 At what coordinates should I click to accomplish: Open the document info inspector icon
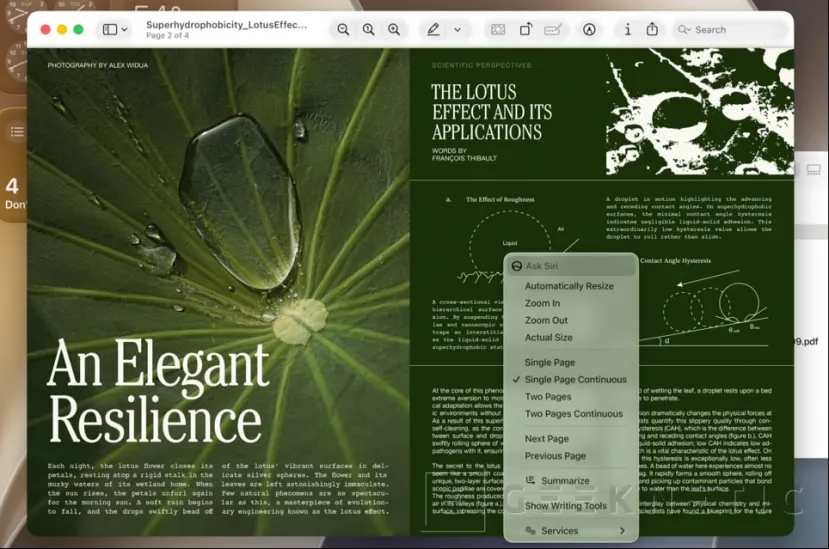(x=628, y=30)
